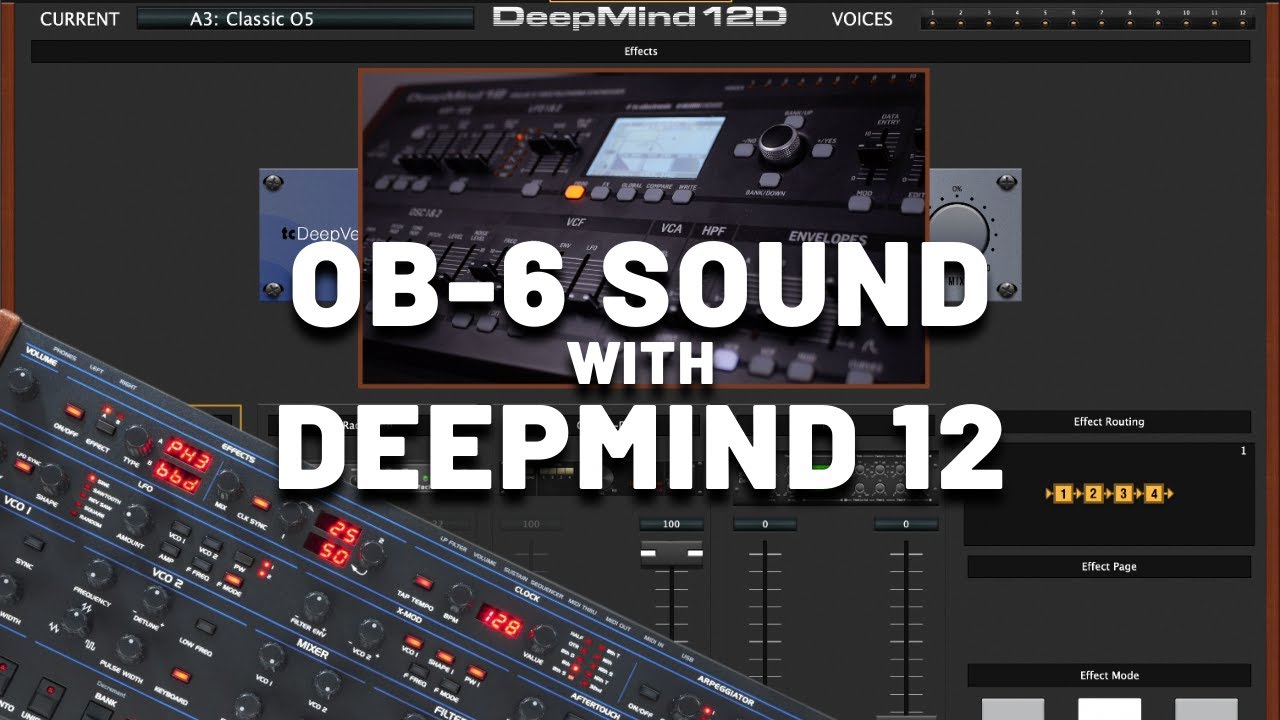
Task: Click the OB-6 X-Mod VCO 2 knob
Action: [x=369, y=632]
